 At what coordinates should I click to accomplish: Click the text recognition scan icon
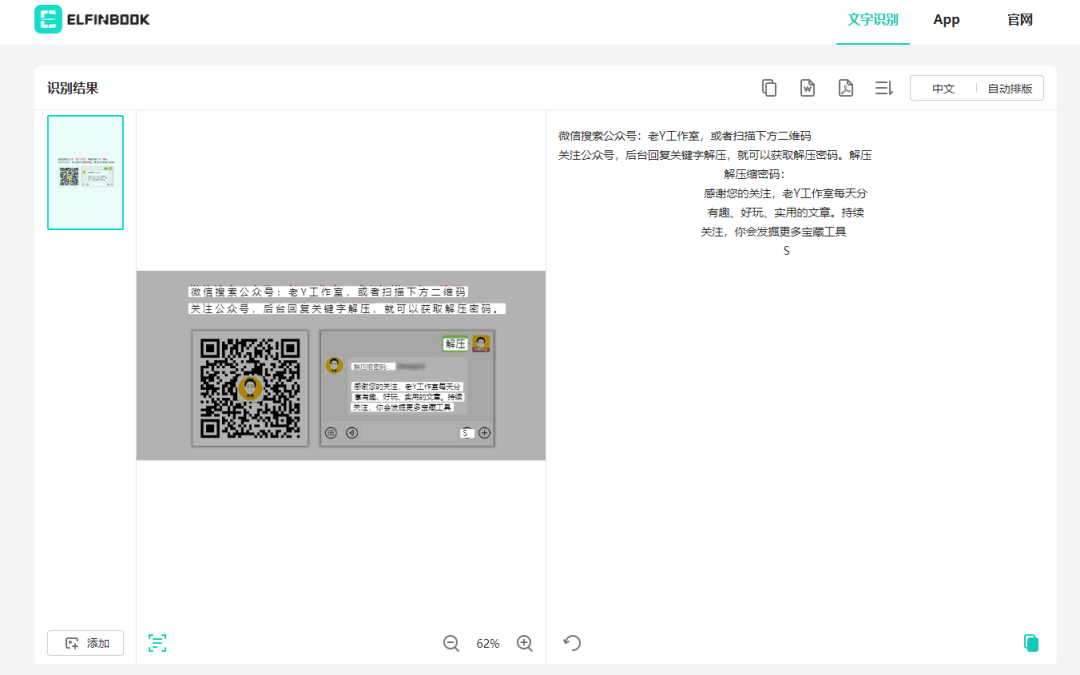click(x=157, y=642)
